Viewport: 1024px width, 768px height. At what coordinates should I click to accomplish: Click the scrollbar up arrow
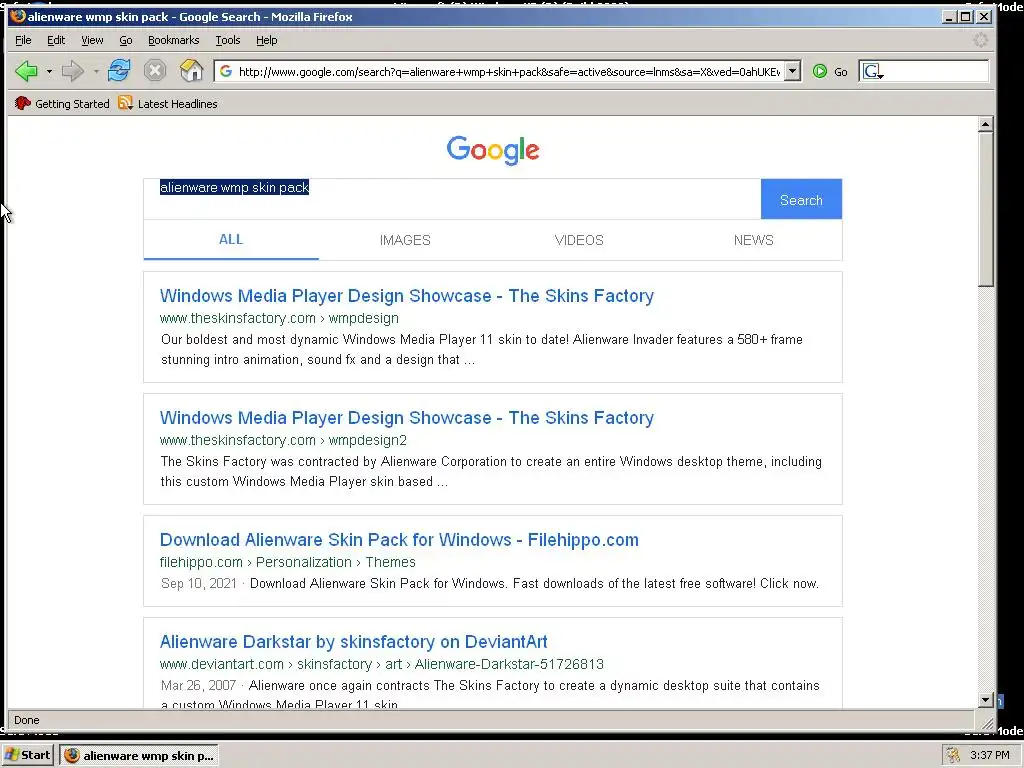pyautogui.click(x=985, y=124)
